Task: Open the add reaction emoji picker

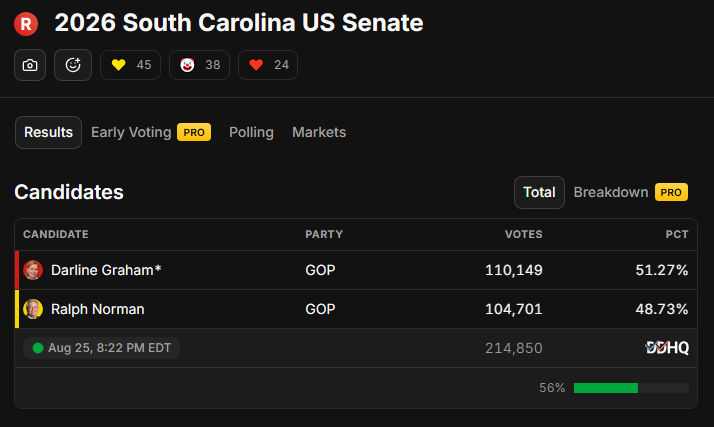Action: pyautogui.click(x=73, y=65)
